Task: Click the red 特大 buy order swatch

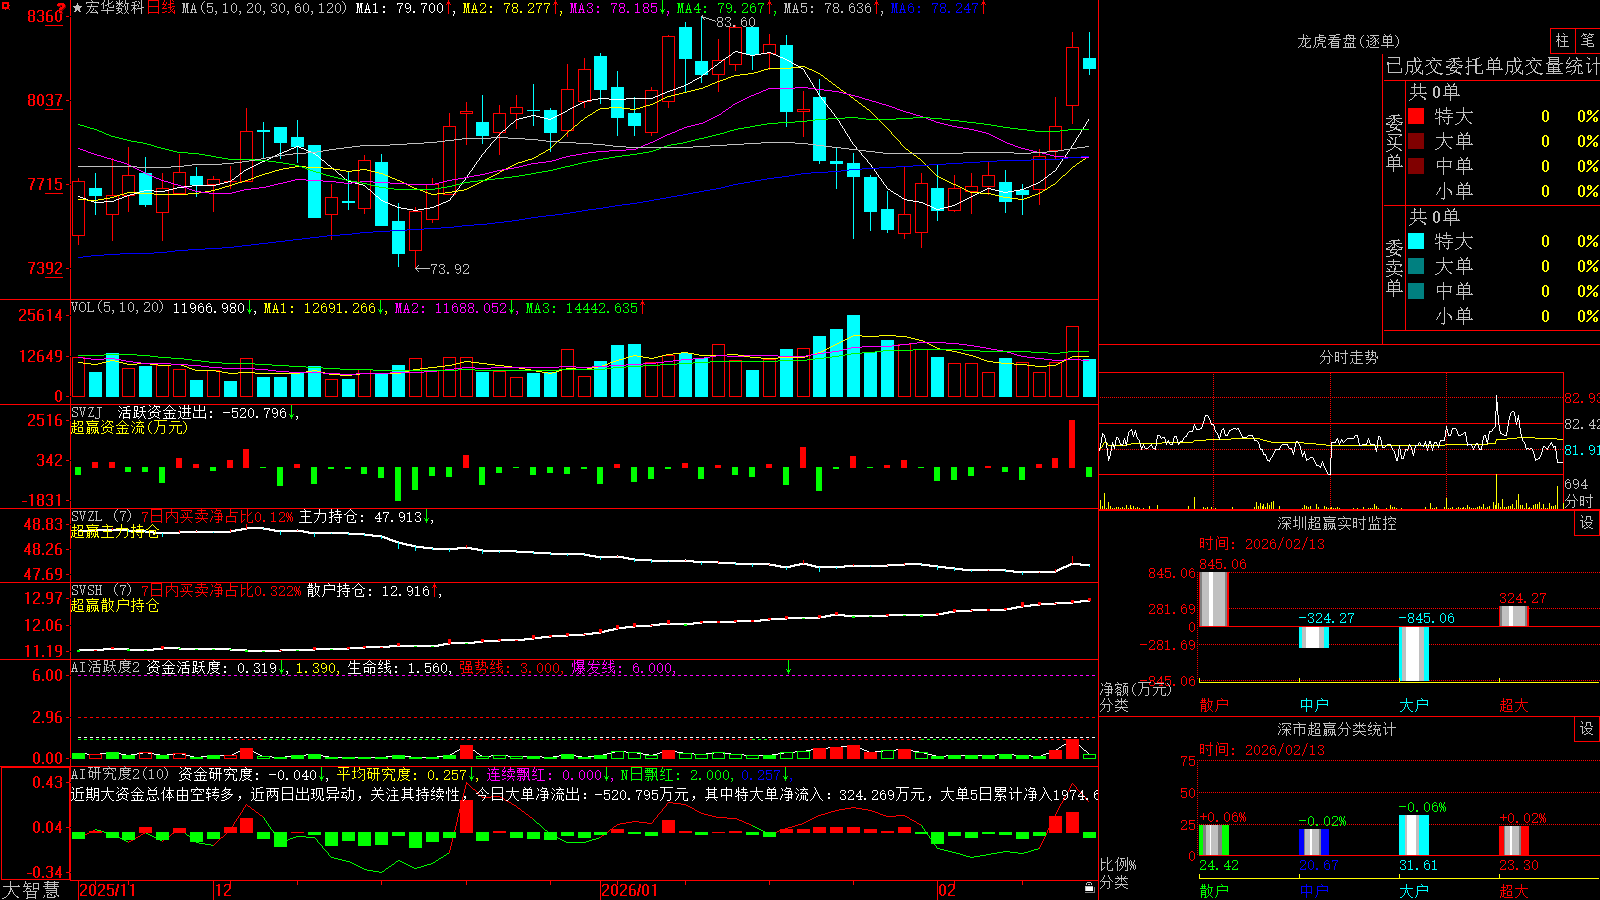Action: point(1416,116)
